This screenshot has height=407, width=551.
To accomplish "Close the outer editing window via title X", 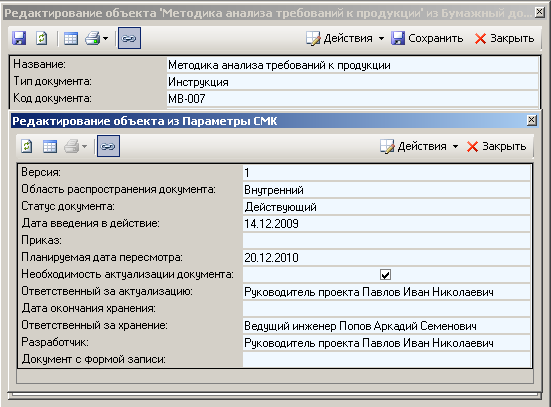I will [540, 12].
